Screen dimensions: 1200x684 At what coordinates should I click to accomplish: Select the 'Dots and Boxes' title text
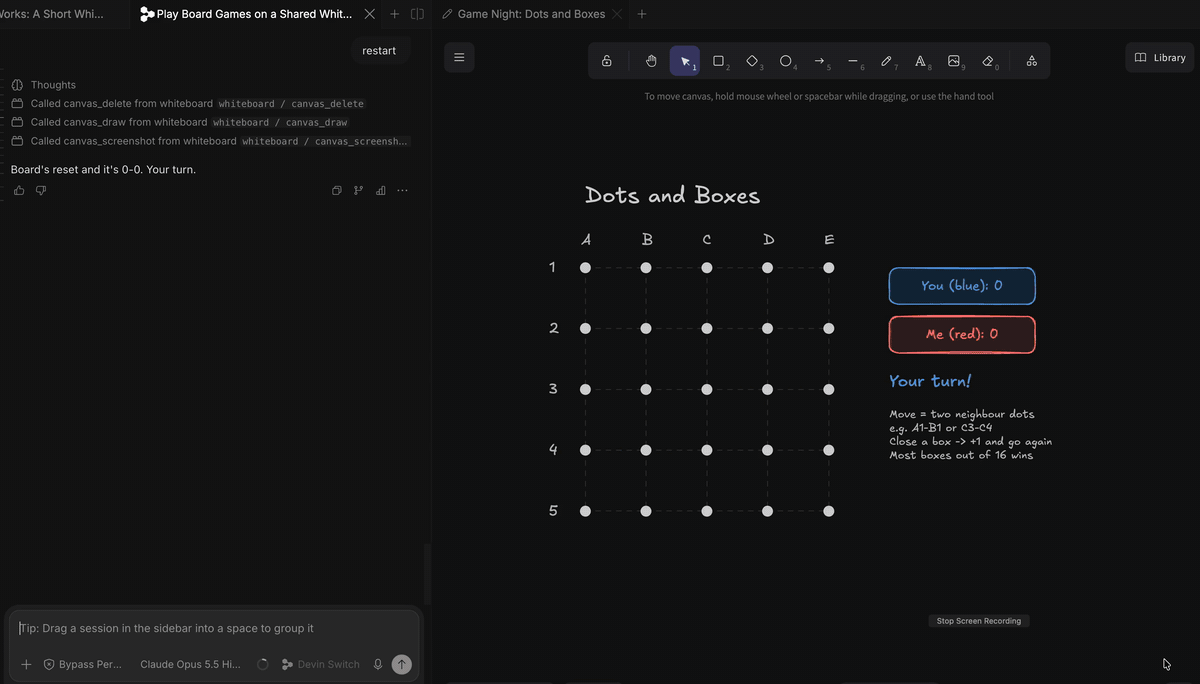[x=672, y=196]
